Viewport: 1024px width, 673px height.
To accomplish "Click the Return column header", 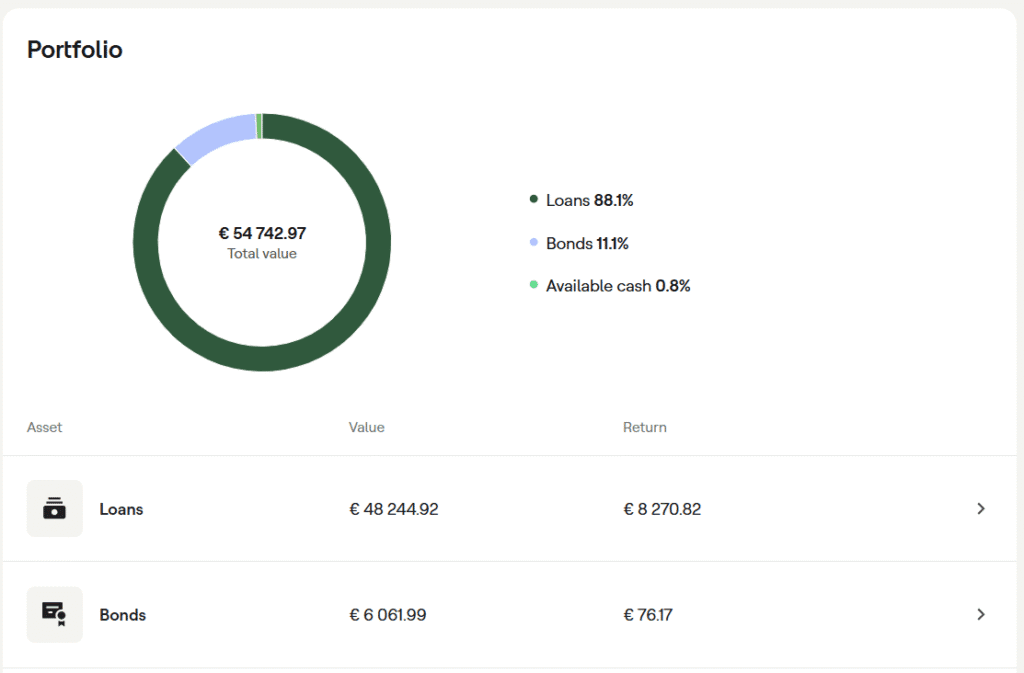I will (x=645, y=427).
